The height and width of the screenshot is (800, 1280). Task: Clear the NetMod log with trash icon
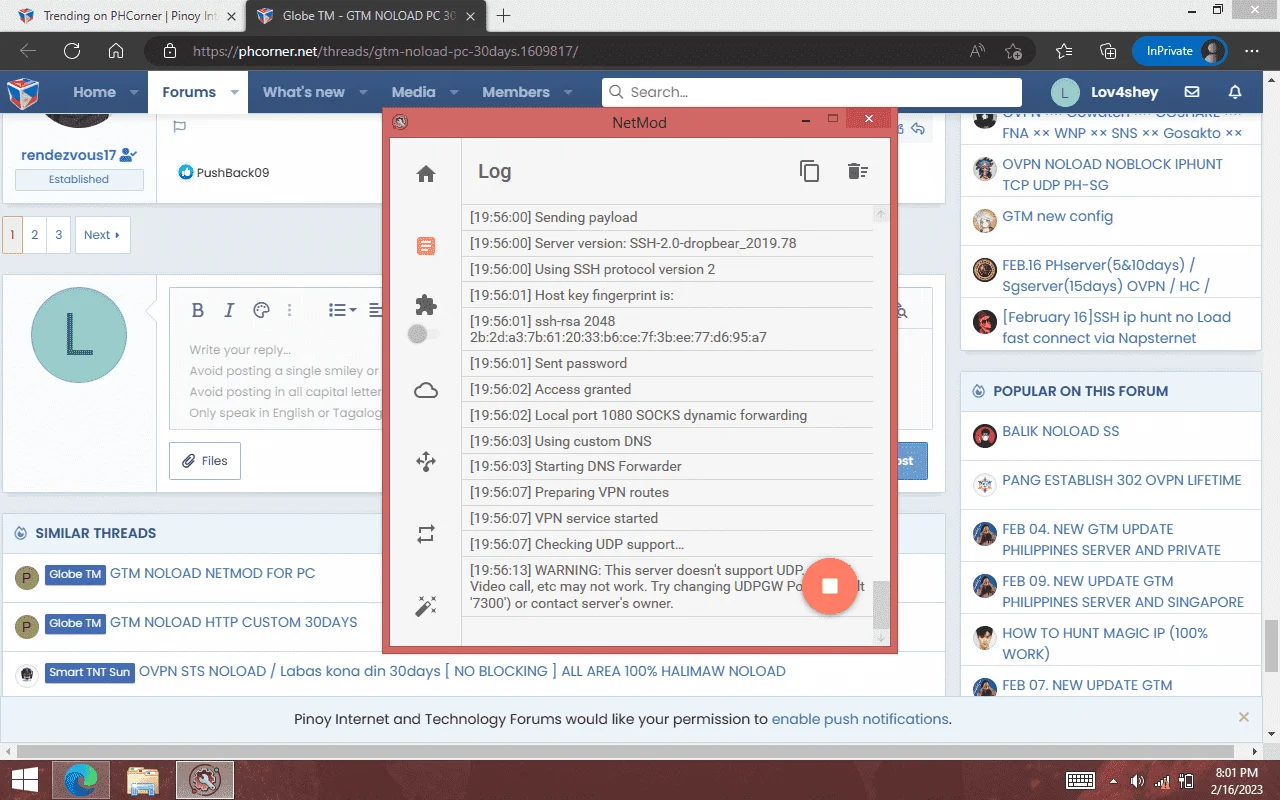tap(857, 171)
